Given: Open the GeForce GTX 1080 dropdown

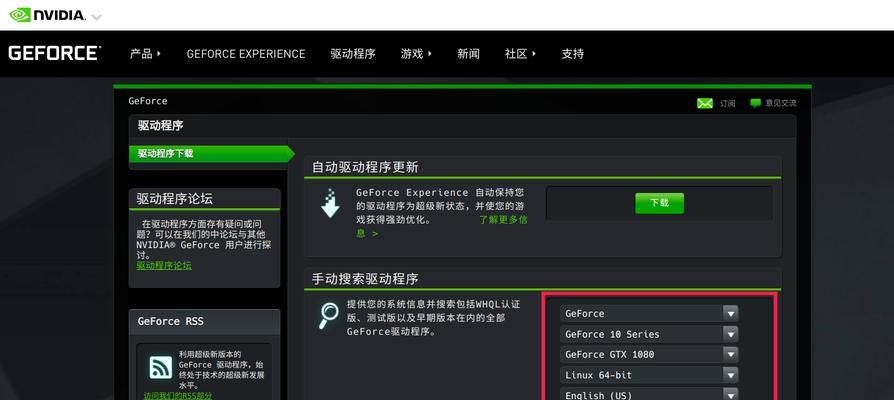Looking at the screenshot, I should pyautogui.click(x=649, y=354).
